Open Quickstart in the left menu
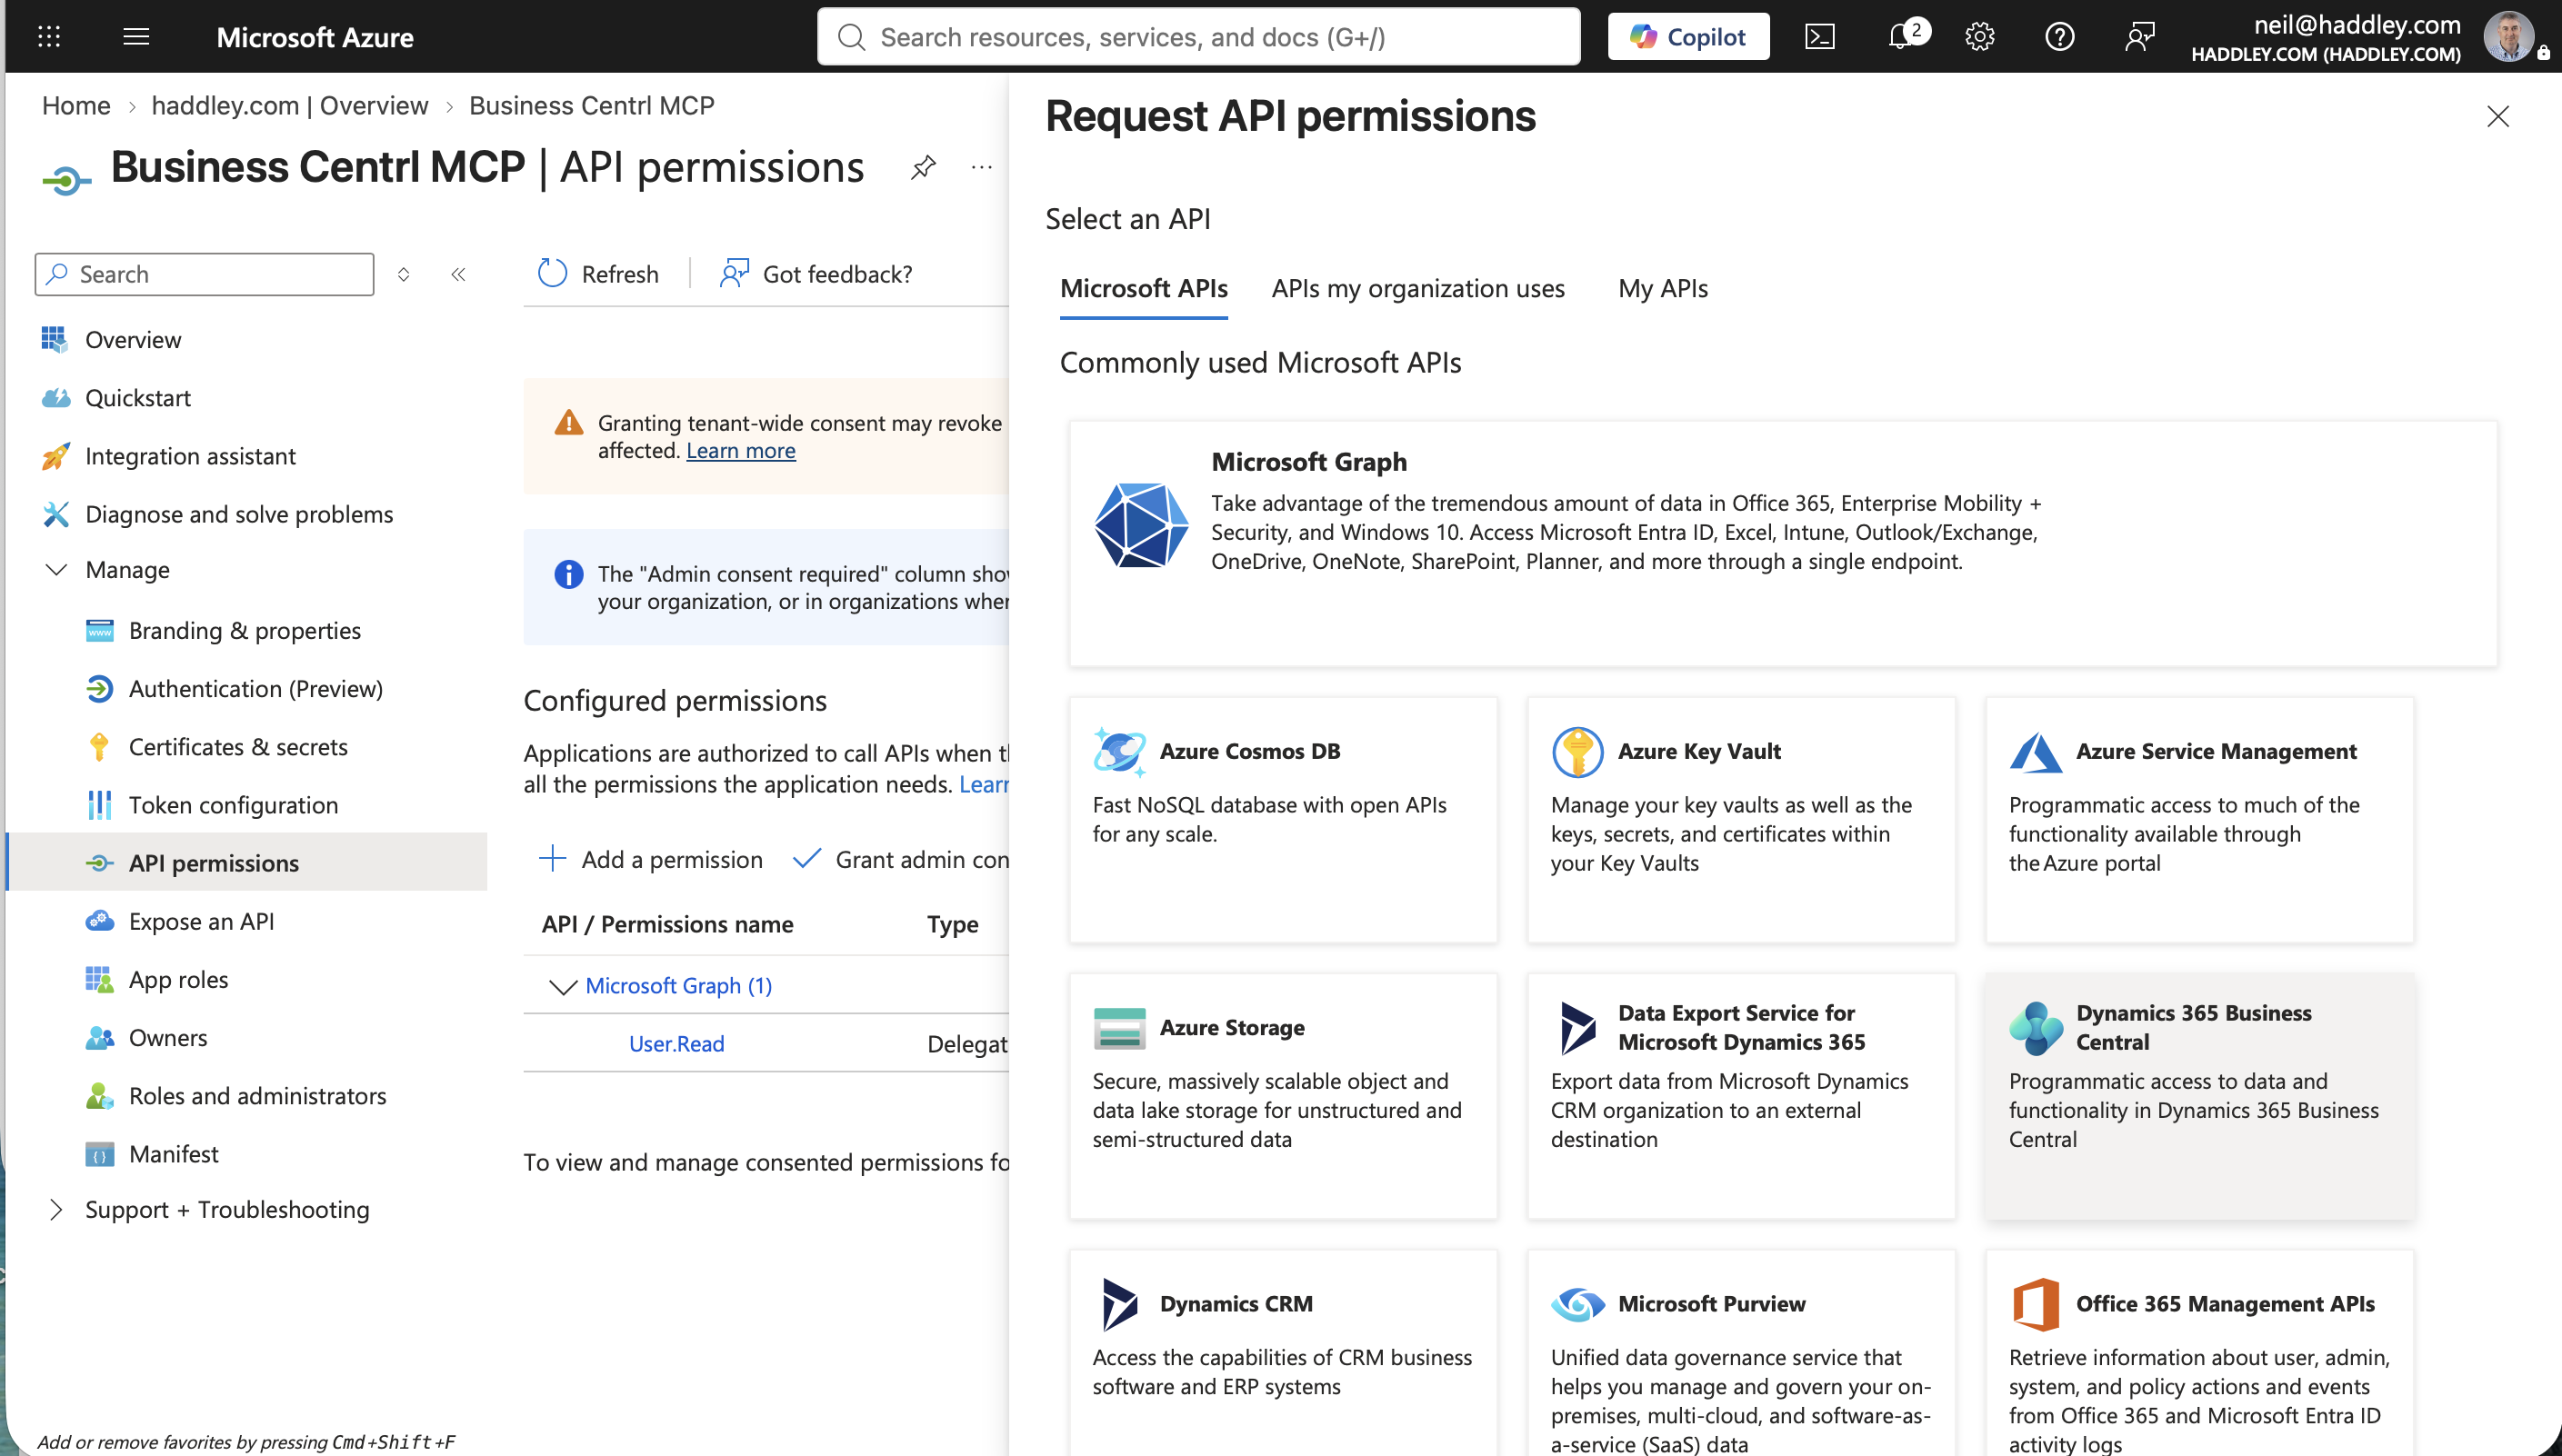This screenshot has width=2562, height=1456. coord(138,398)
